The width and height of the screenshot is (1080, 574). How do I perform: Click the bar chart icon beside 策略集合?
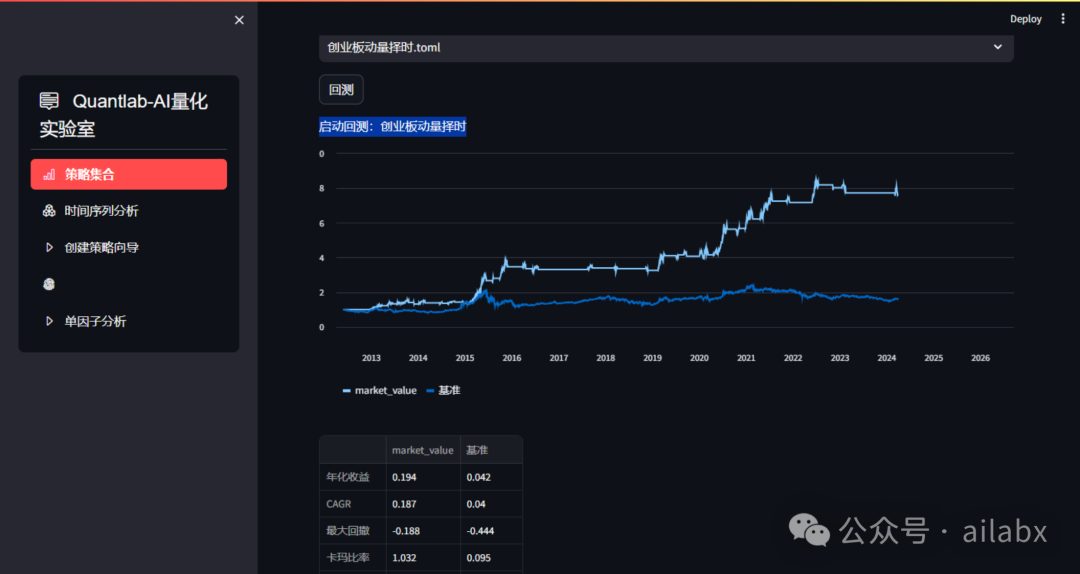click(49, 175)
